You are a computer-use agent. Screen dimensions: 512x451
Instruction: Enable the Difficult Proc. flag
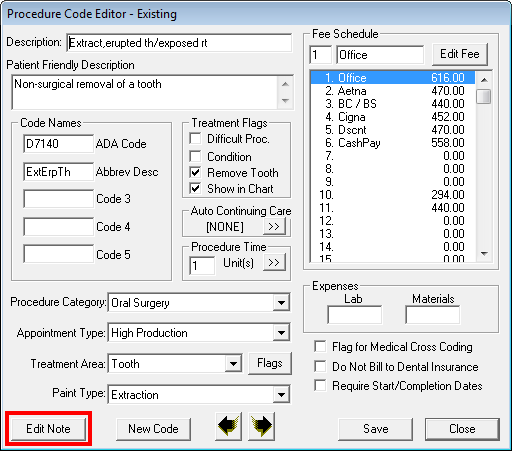tap(195, 138)
